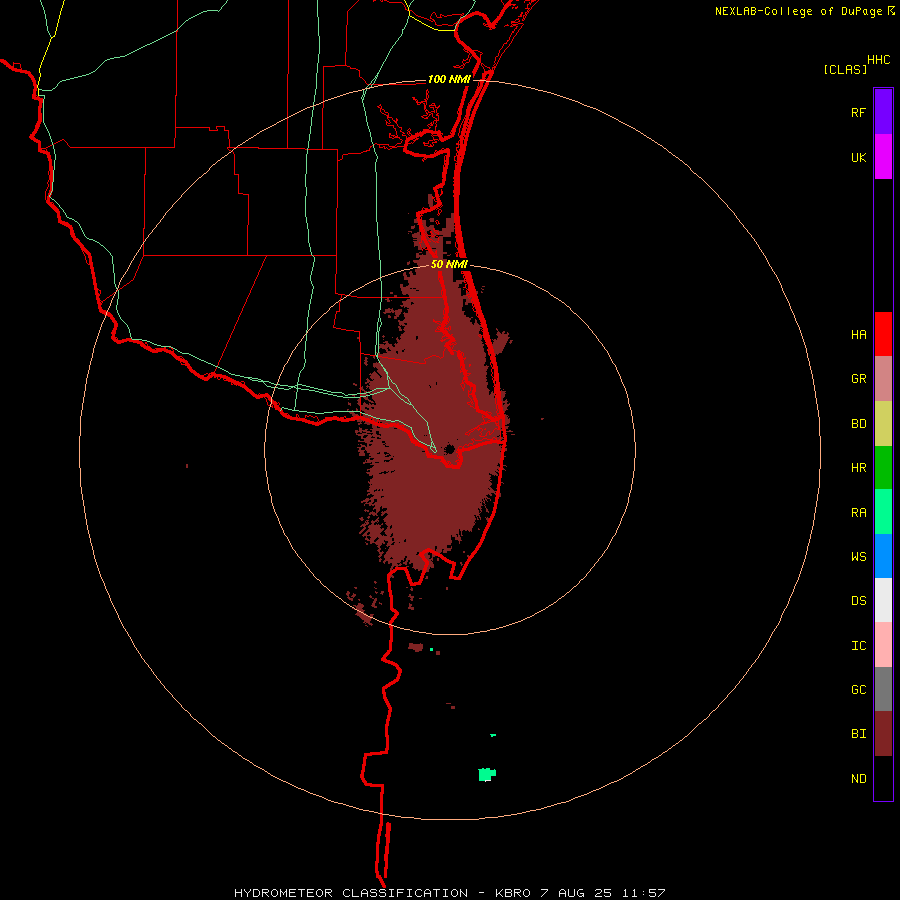The width and height of the screenshot is (900, 900).
Task: Click the 'HA' legend label
Action: (858, 335)
